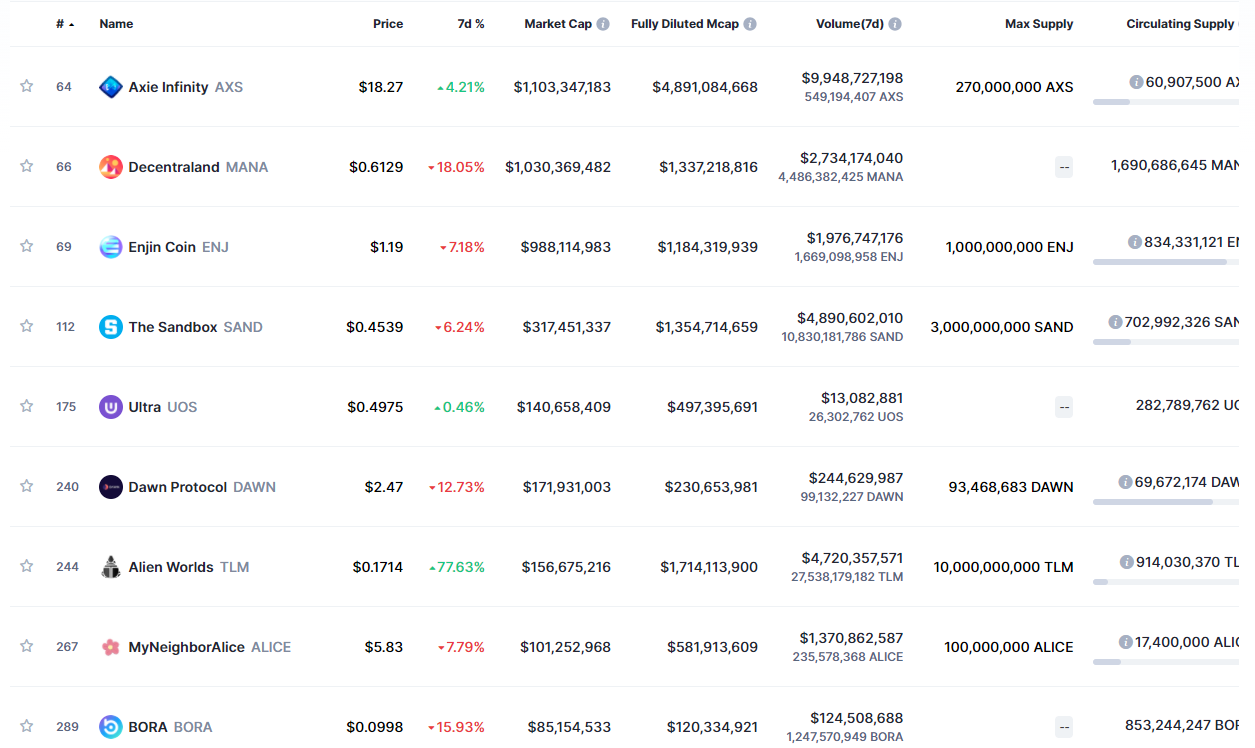The width and height of the screenshot is (1255, 748).
Task: Open Volume(7d) info icon
Action: point(895,24)
